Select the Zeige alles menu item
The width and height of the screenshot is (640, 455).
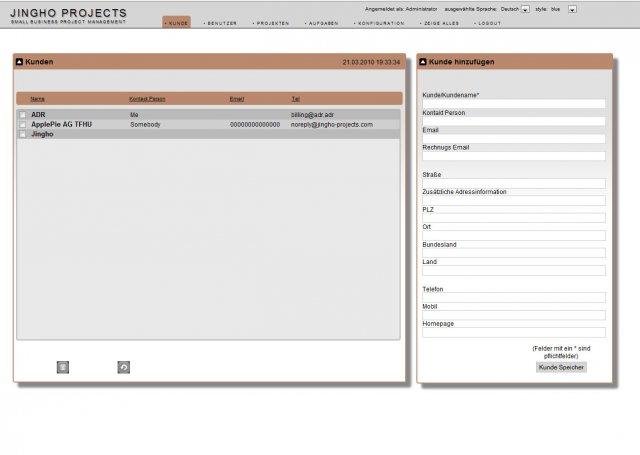[x=440, y=23]
